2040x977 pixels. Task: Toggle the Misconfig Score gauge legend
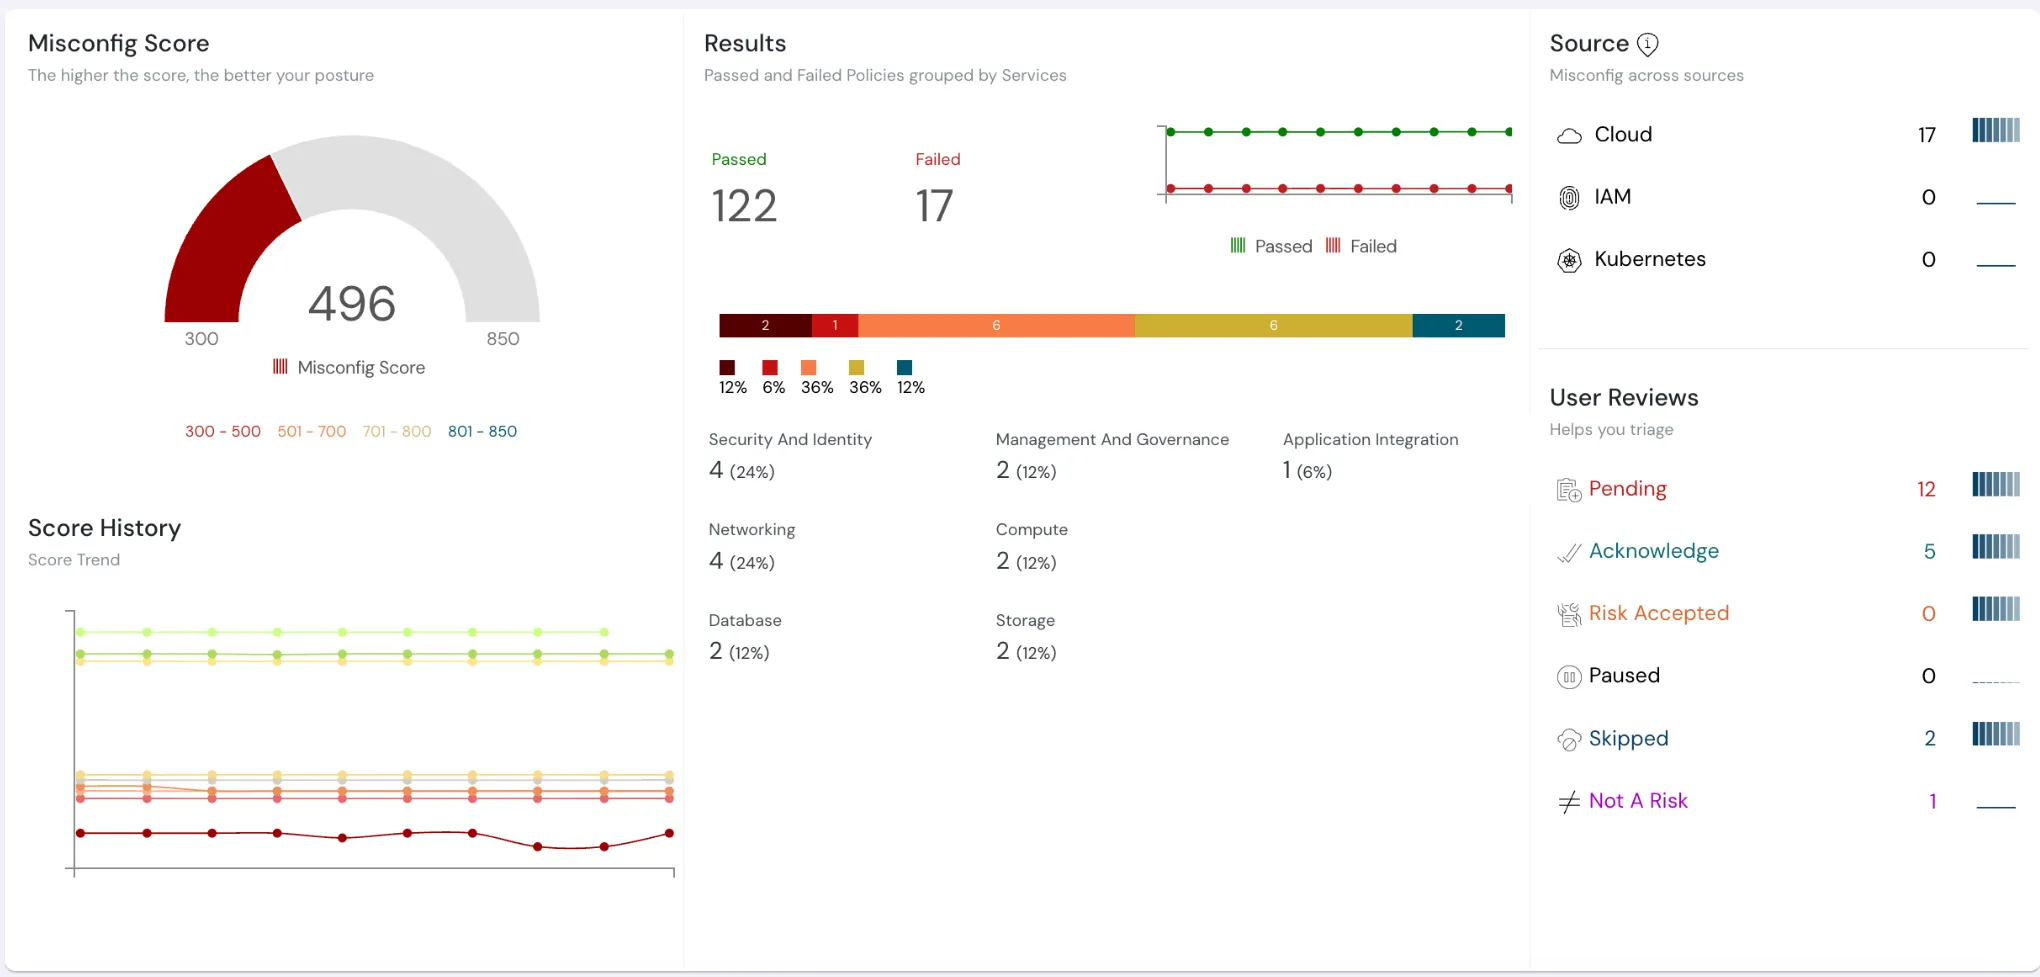[349, 368]
